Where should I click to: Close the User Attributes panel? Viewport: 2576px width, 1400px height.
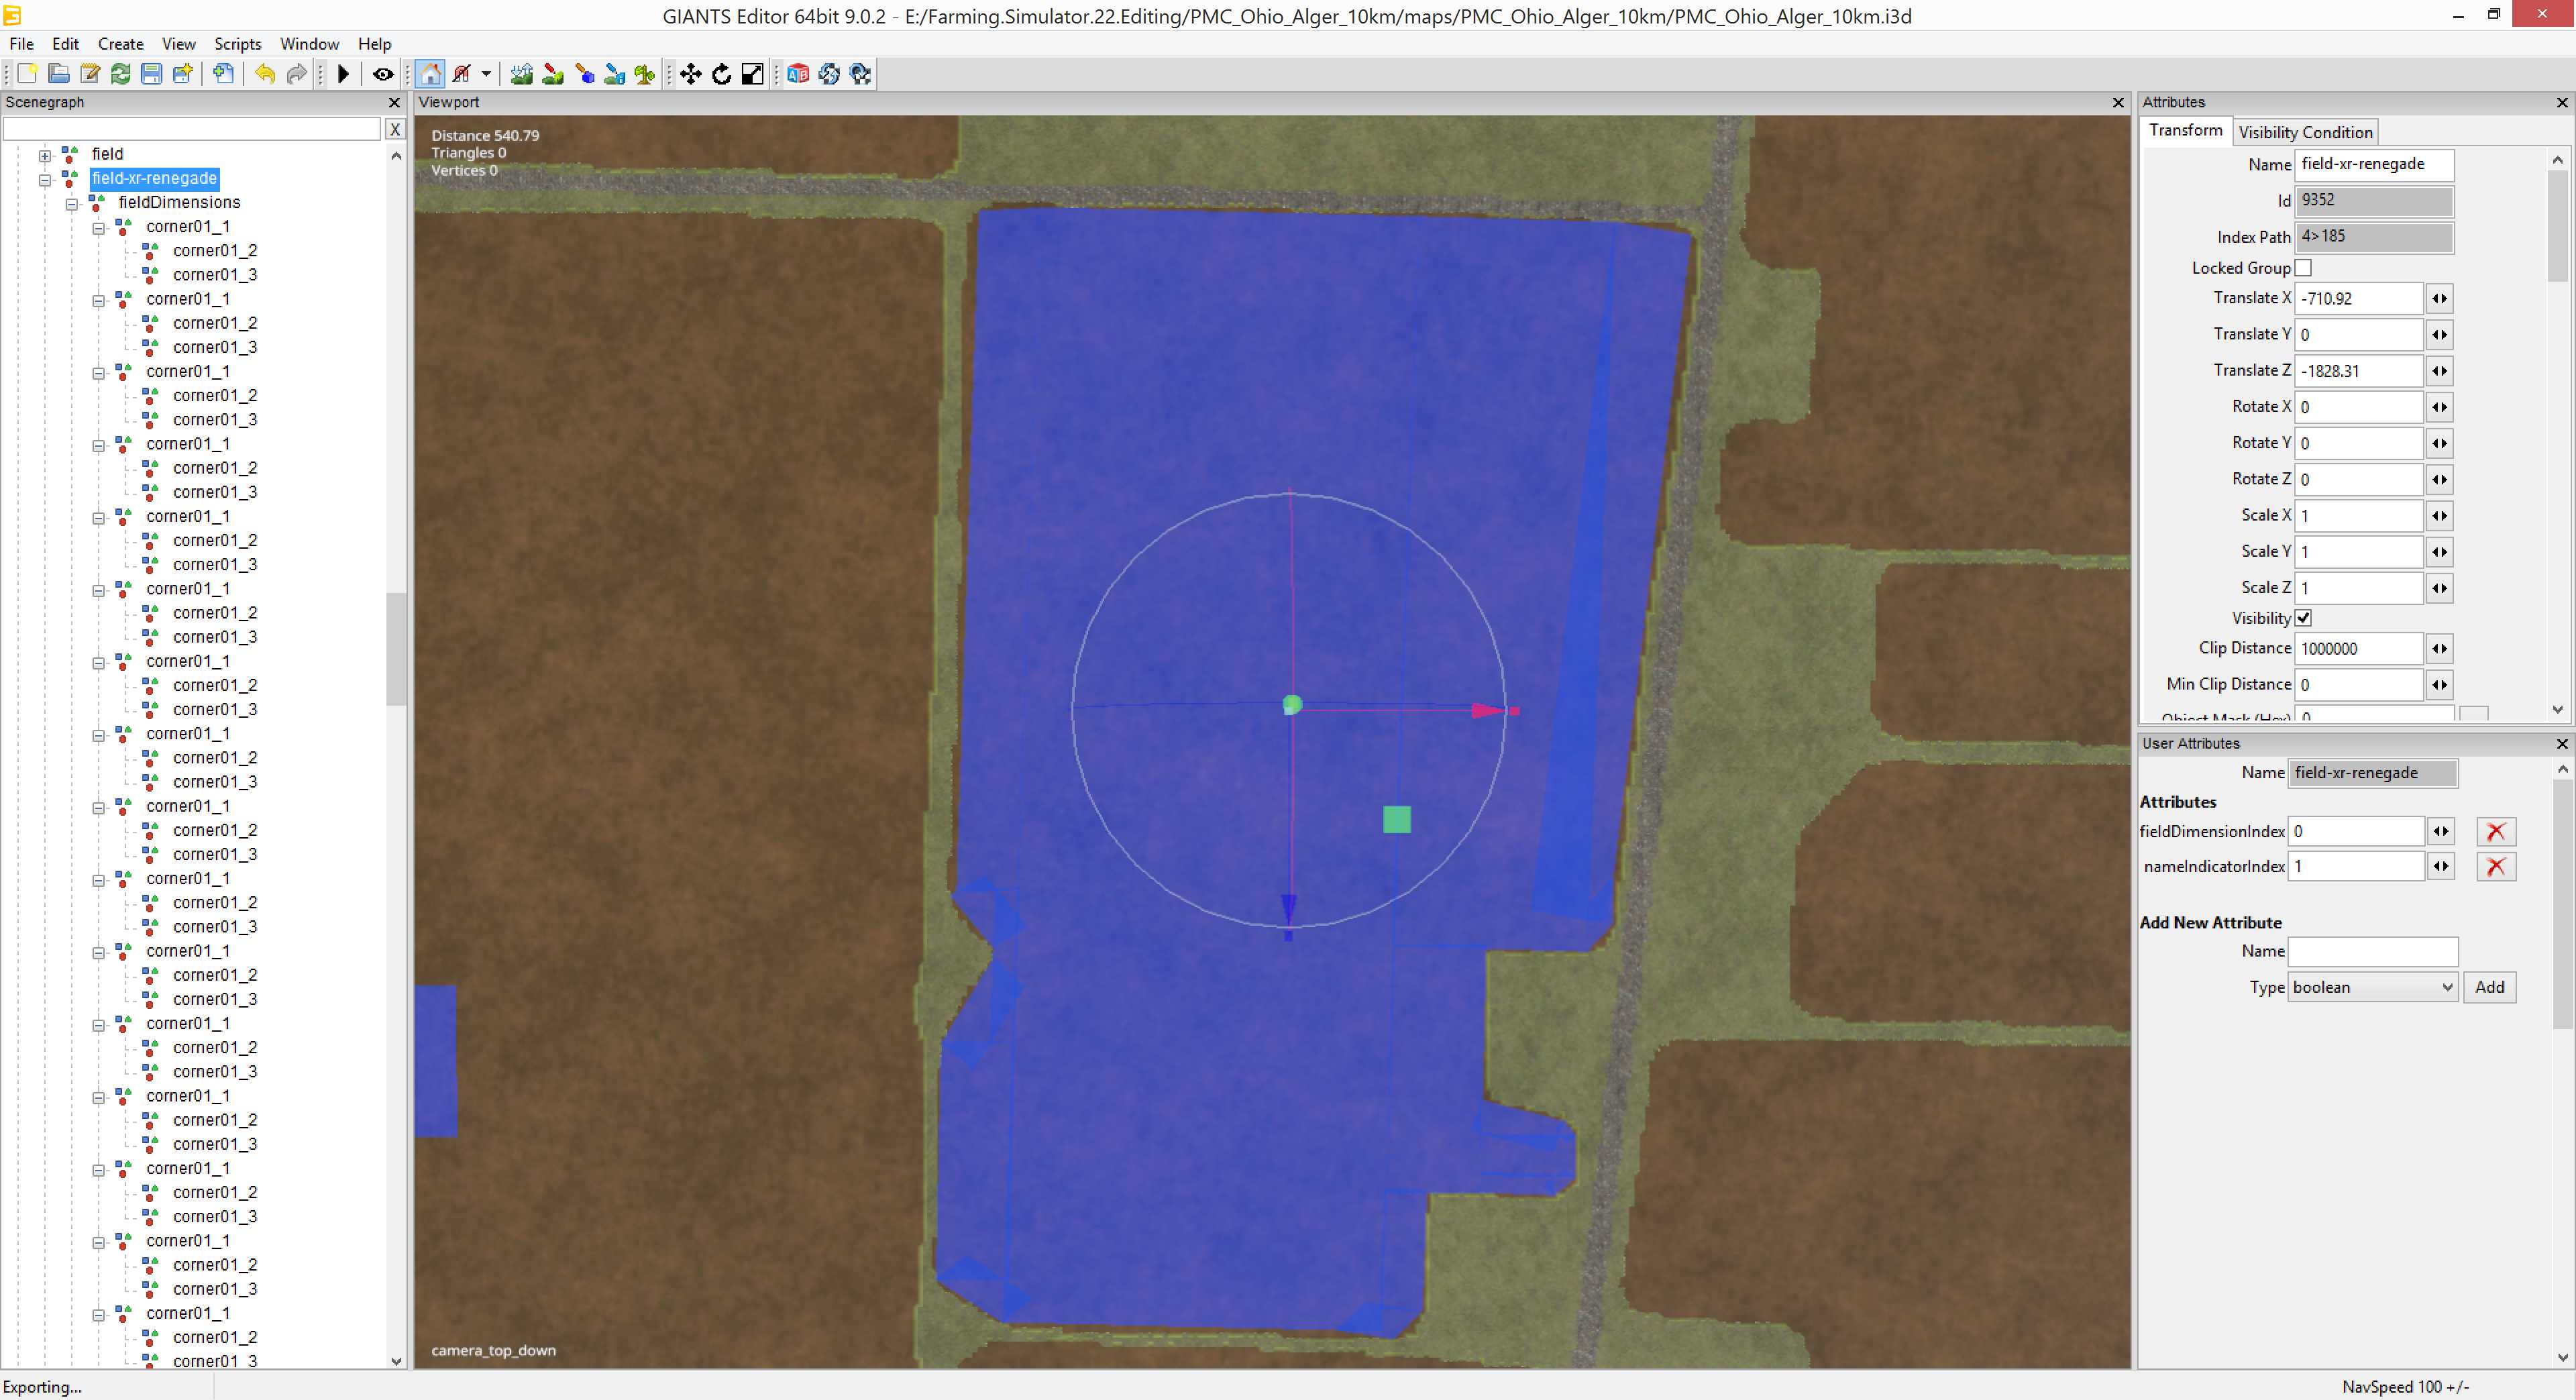tap(2562, 744)
